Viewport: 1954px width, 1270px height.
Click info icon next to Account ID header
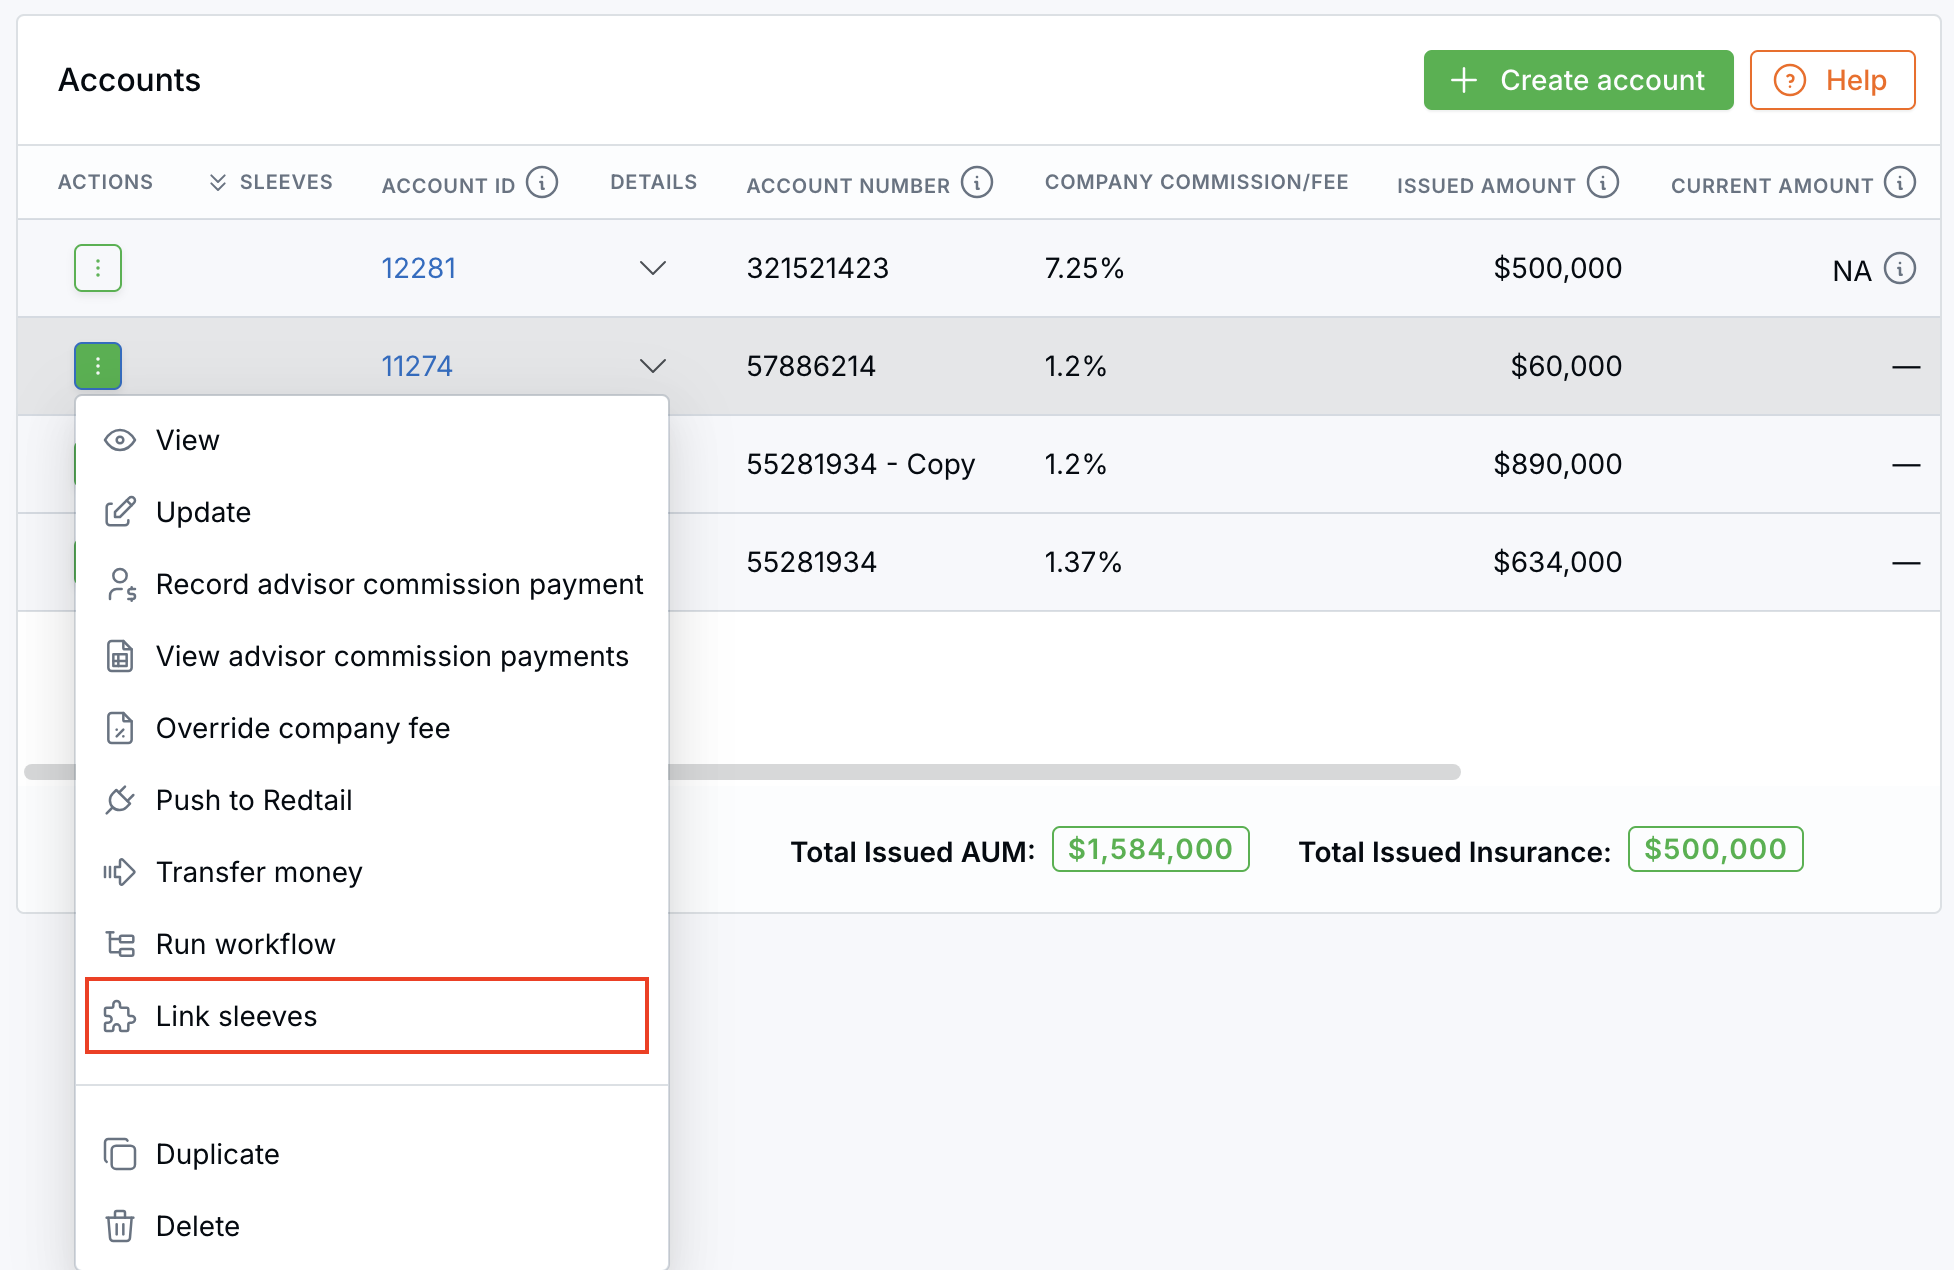click(542, 183)
